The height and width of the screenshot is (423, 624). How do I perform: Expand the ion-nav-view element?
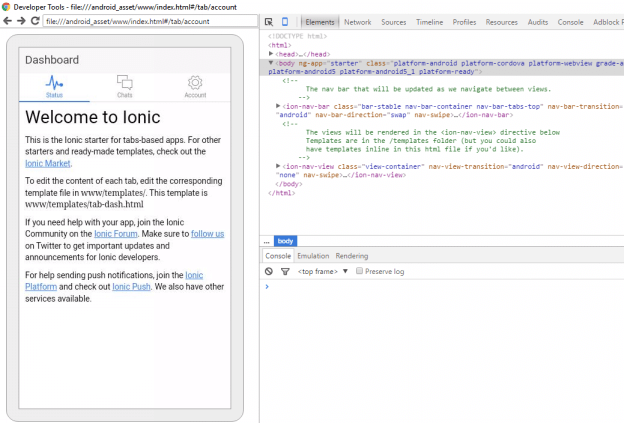click(279, 166)
